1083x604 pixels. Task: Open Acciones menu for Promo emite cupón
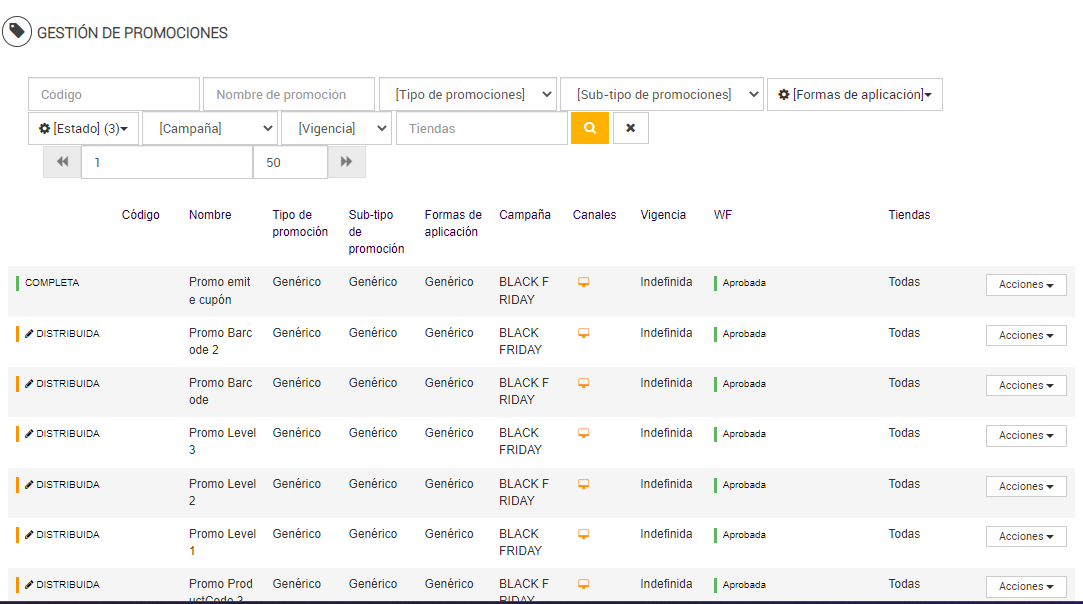[1026, 285]
